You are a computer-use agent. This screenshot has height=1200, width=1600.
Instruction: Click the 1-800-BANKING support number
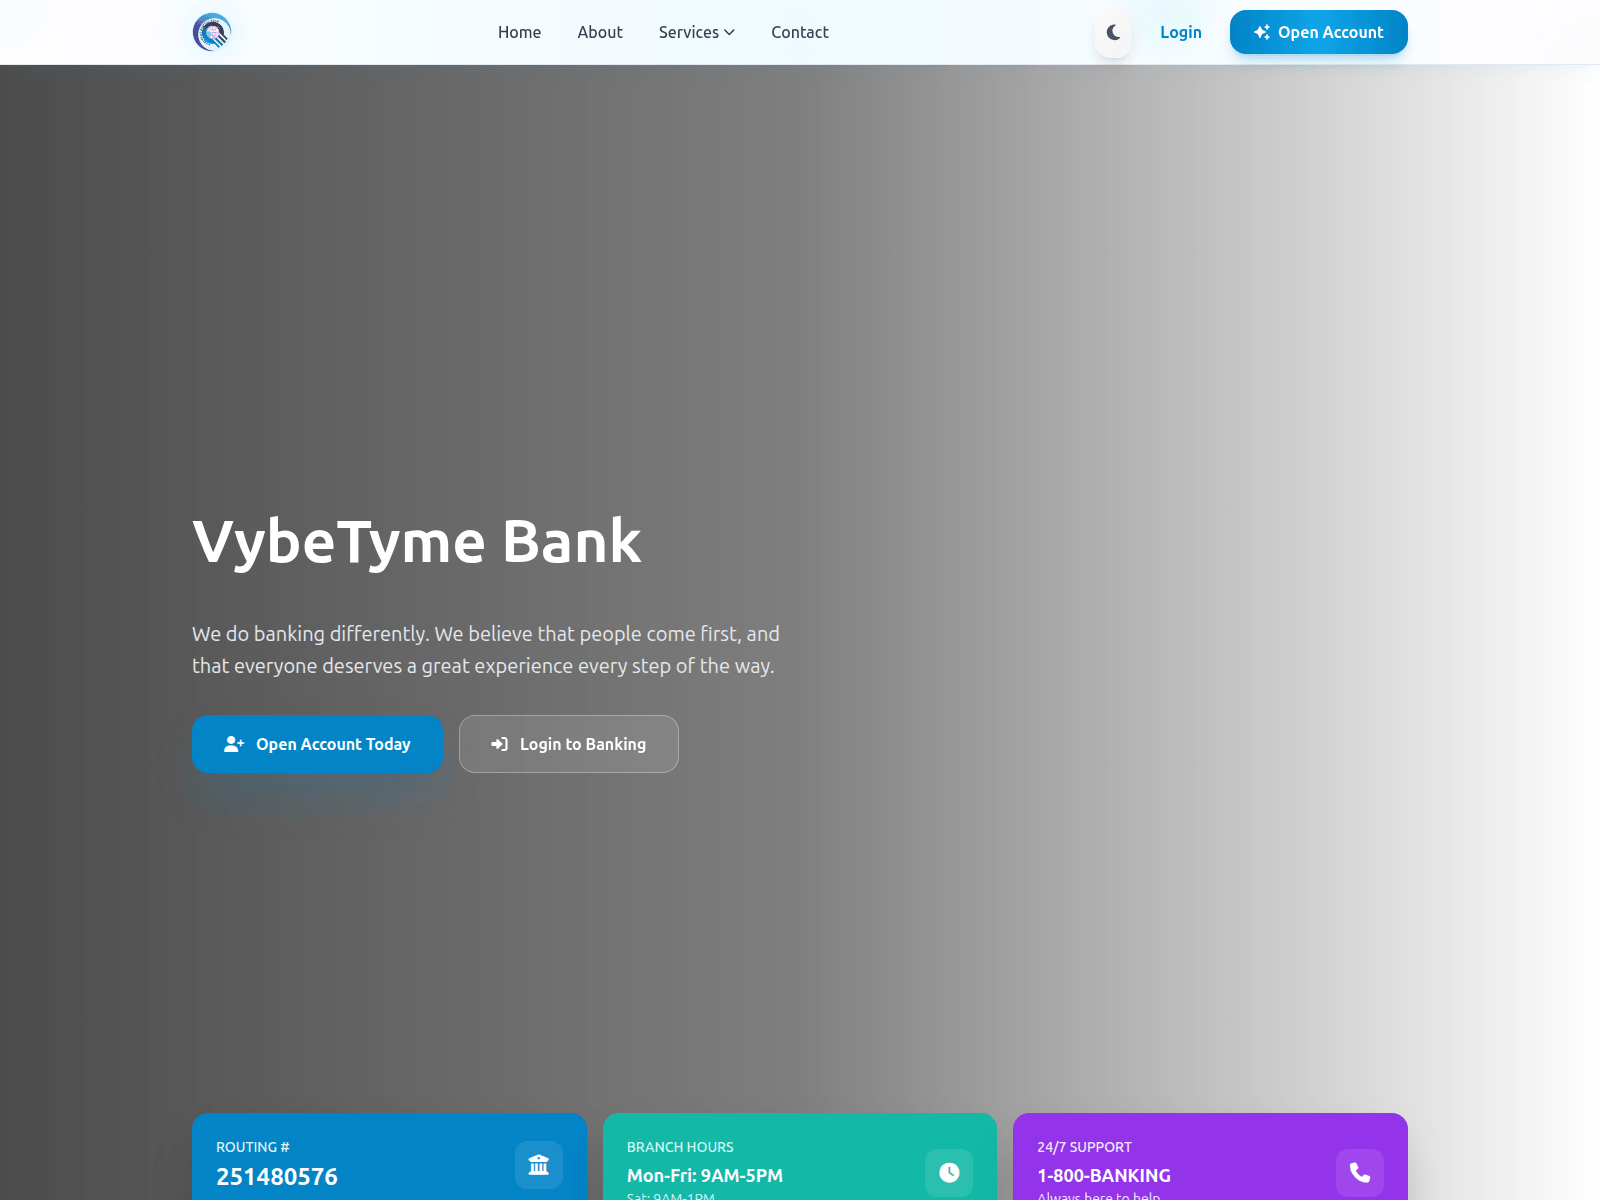(x=1103, y=1176)
